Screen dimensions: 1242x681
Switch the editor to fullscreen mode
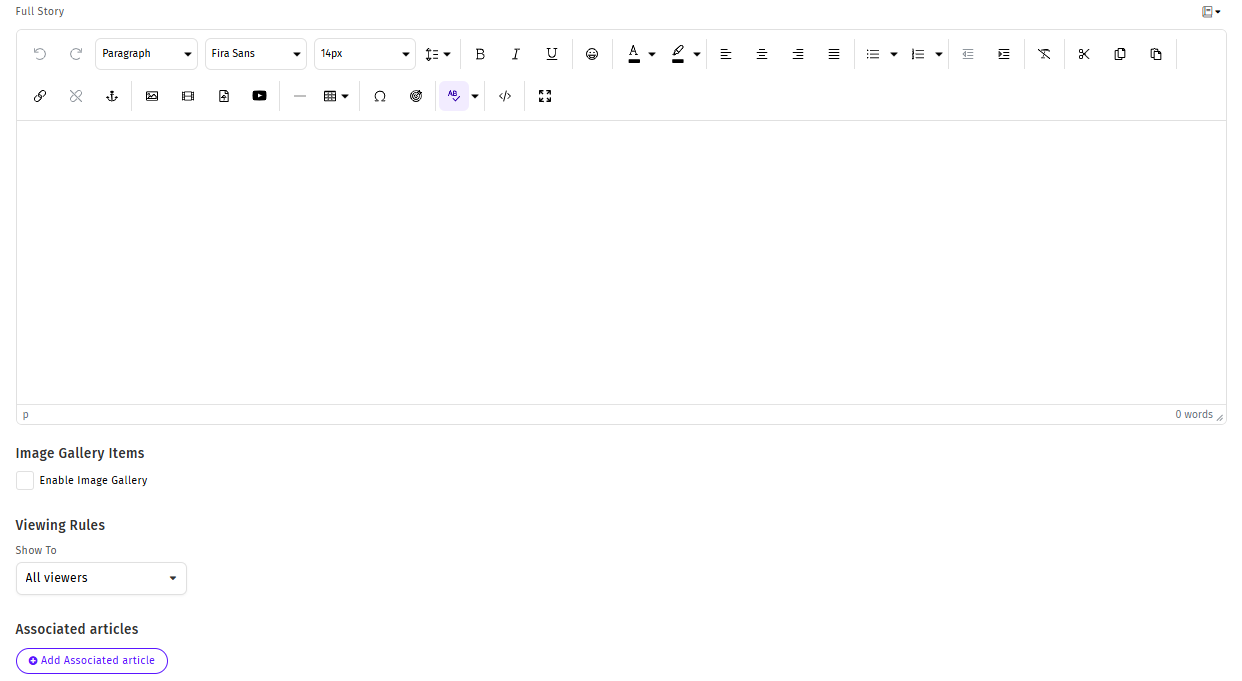(545, 96)
